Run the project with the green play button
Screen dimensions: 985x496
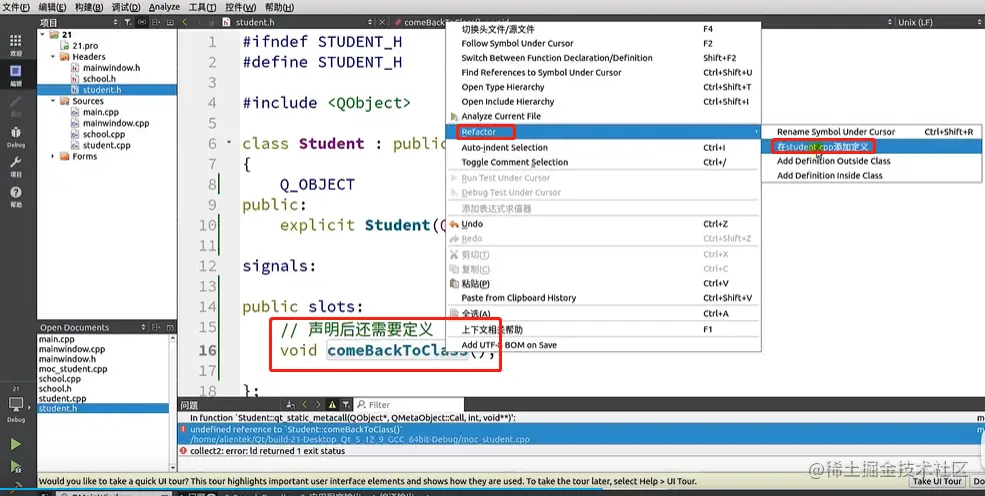pyautogui.click(x=16, y=445)
